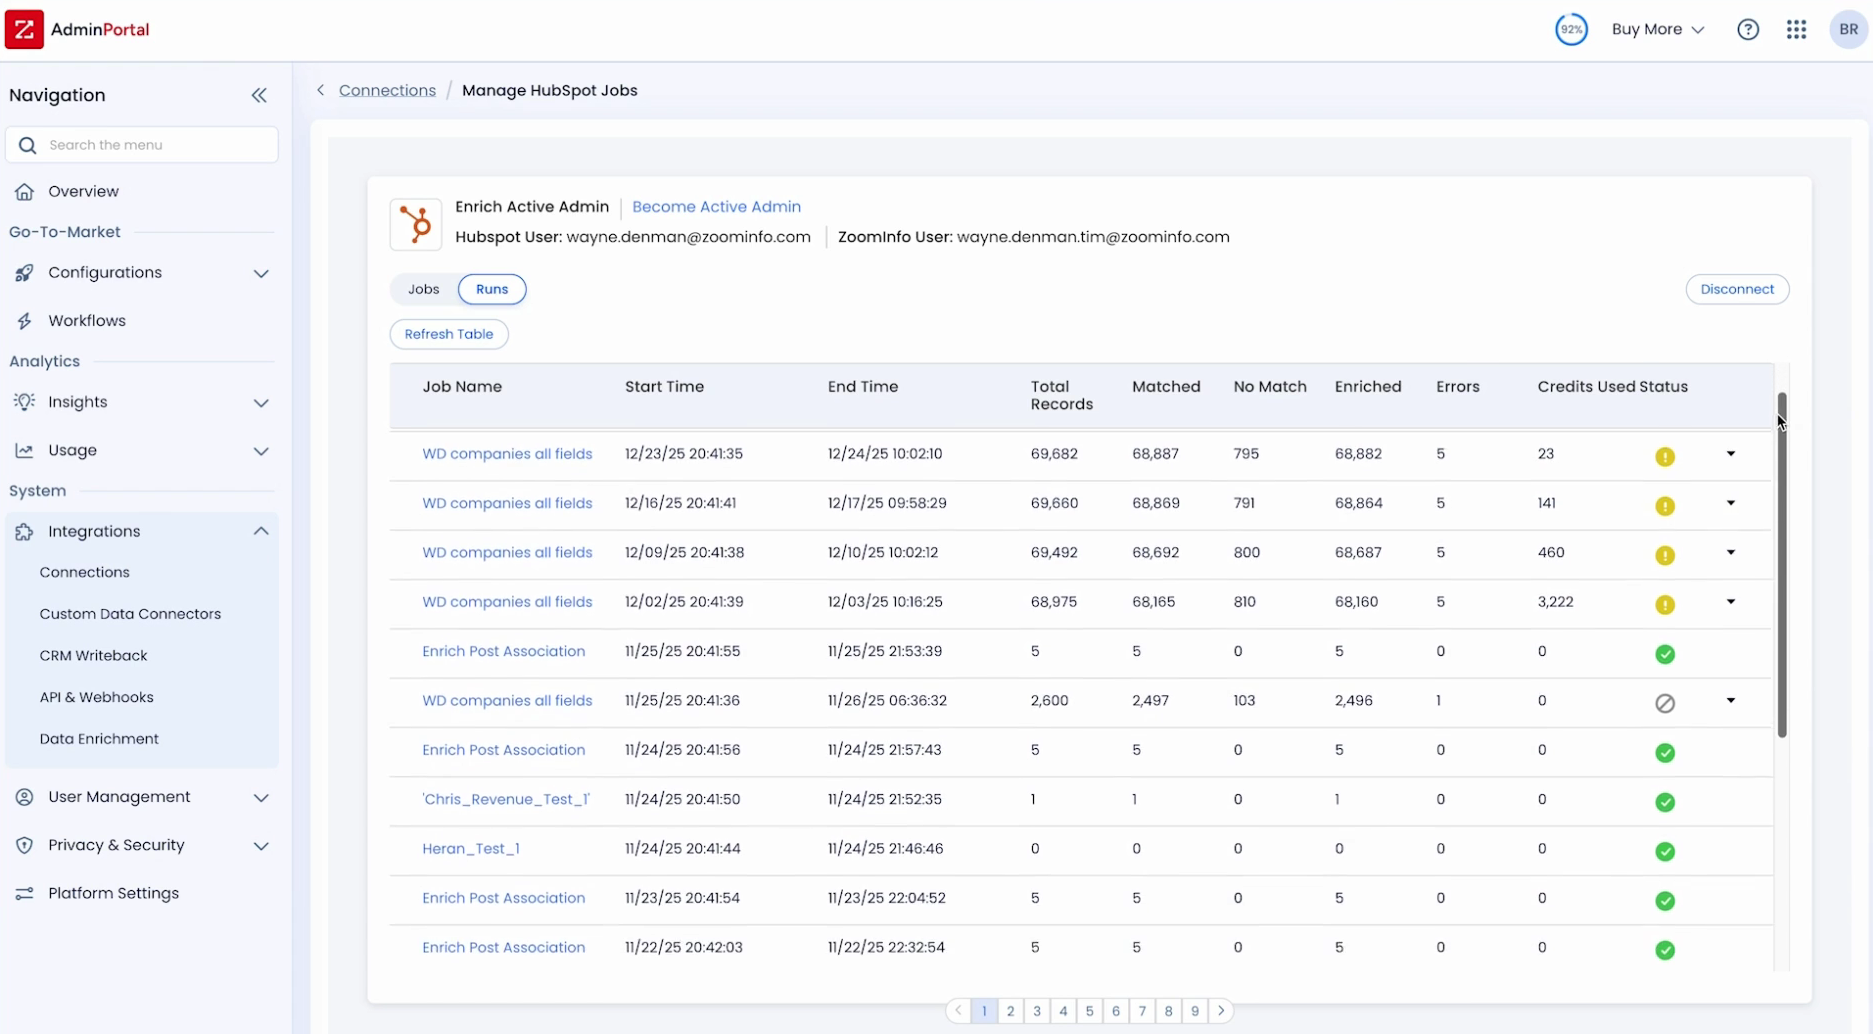The width and height of the screenshot is (1873, 1034).
Task: Click the Platform Settings sliders icon
Action: click(24, 893)
